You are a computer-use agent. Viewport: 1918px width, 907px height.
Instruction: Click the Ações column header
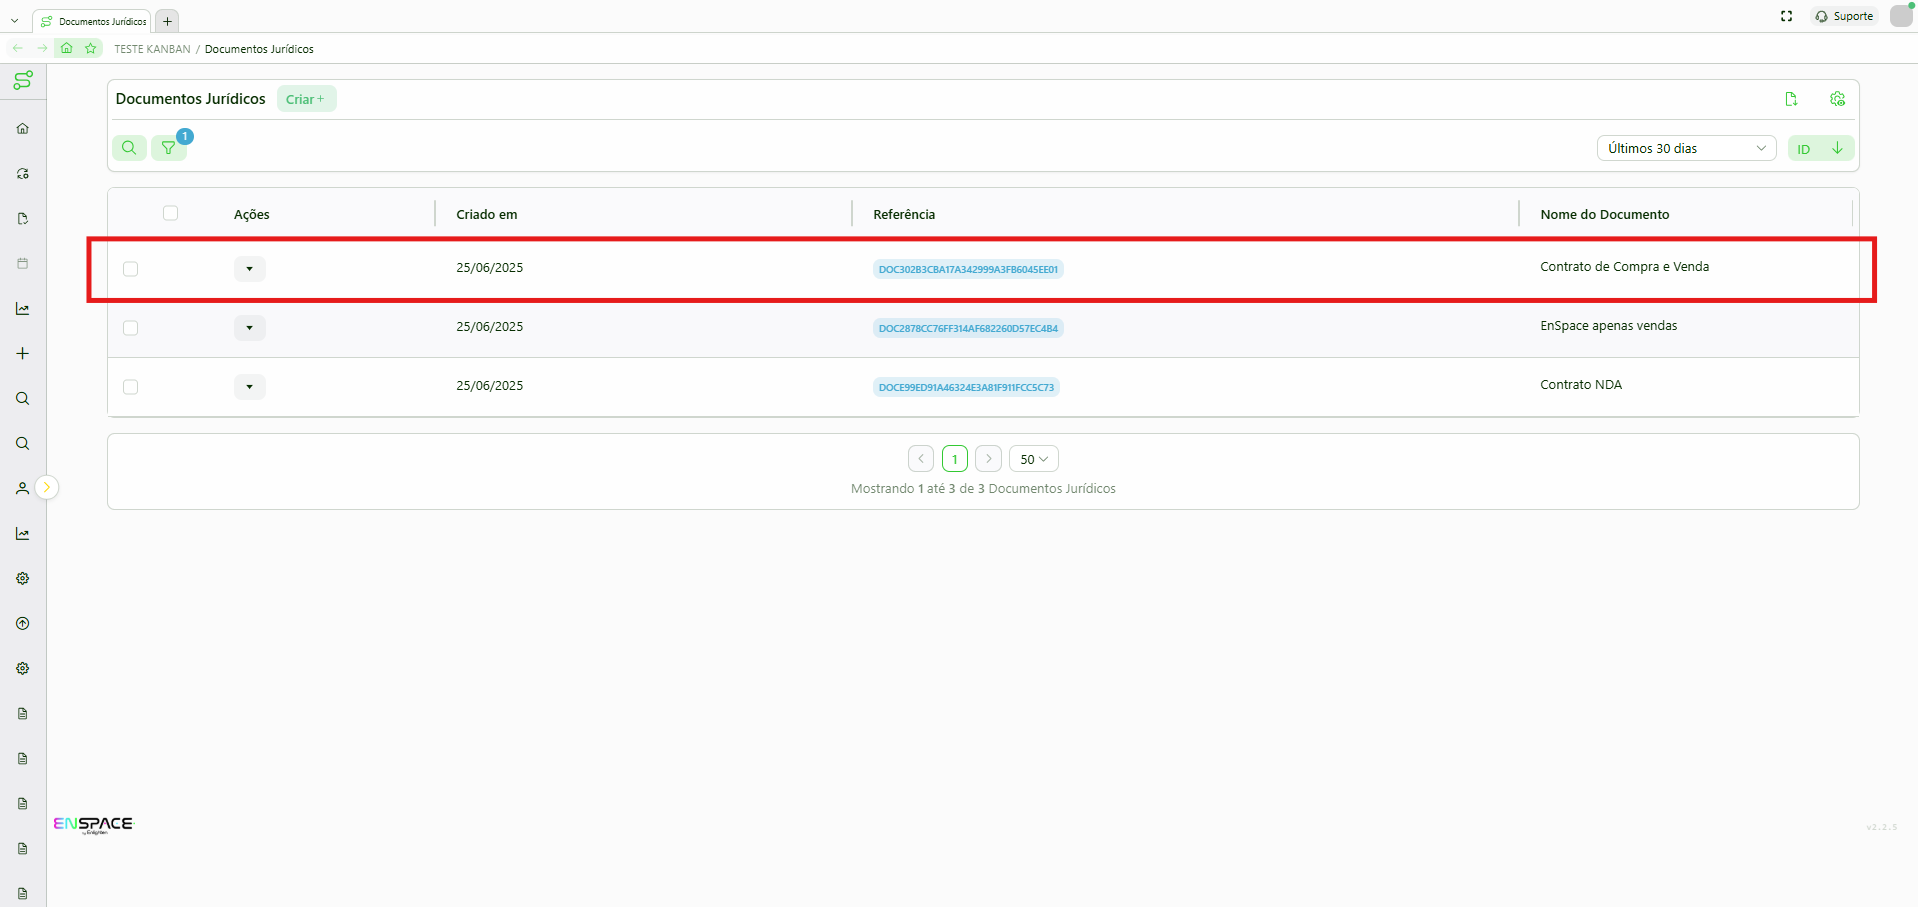(252, 214)
